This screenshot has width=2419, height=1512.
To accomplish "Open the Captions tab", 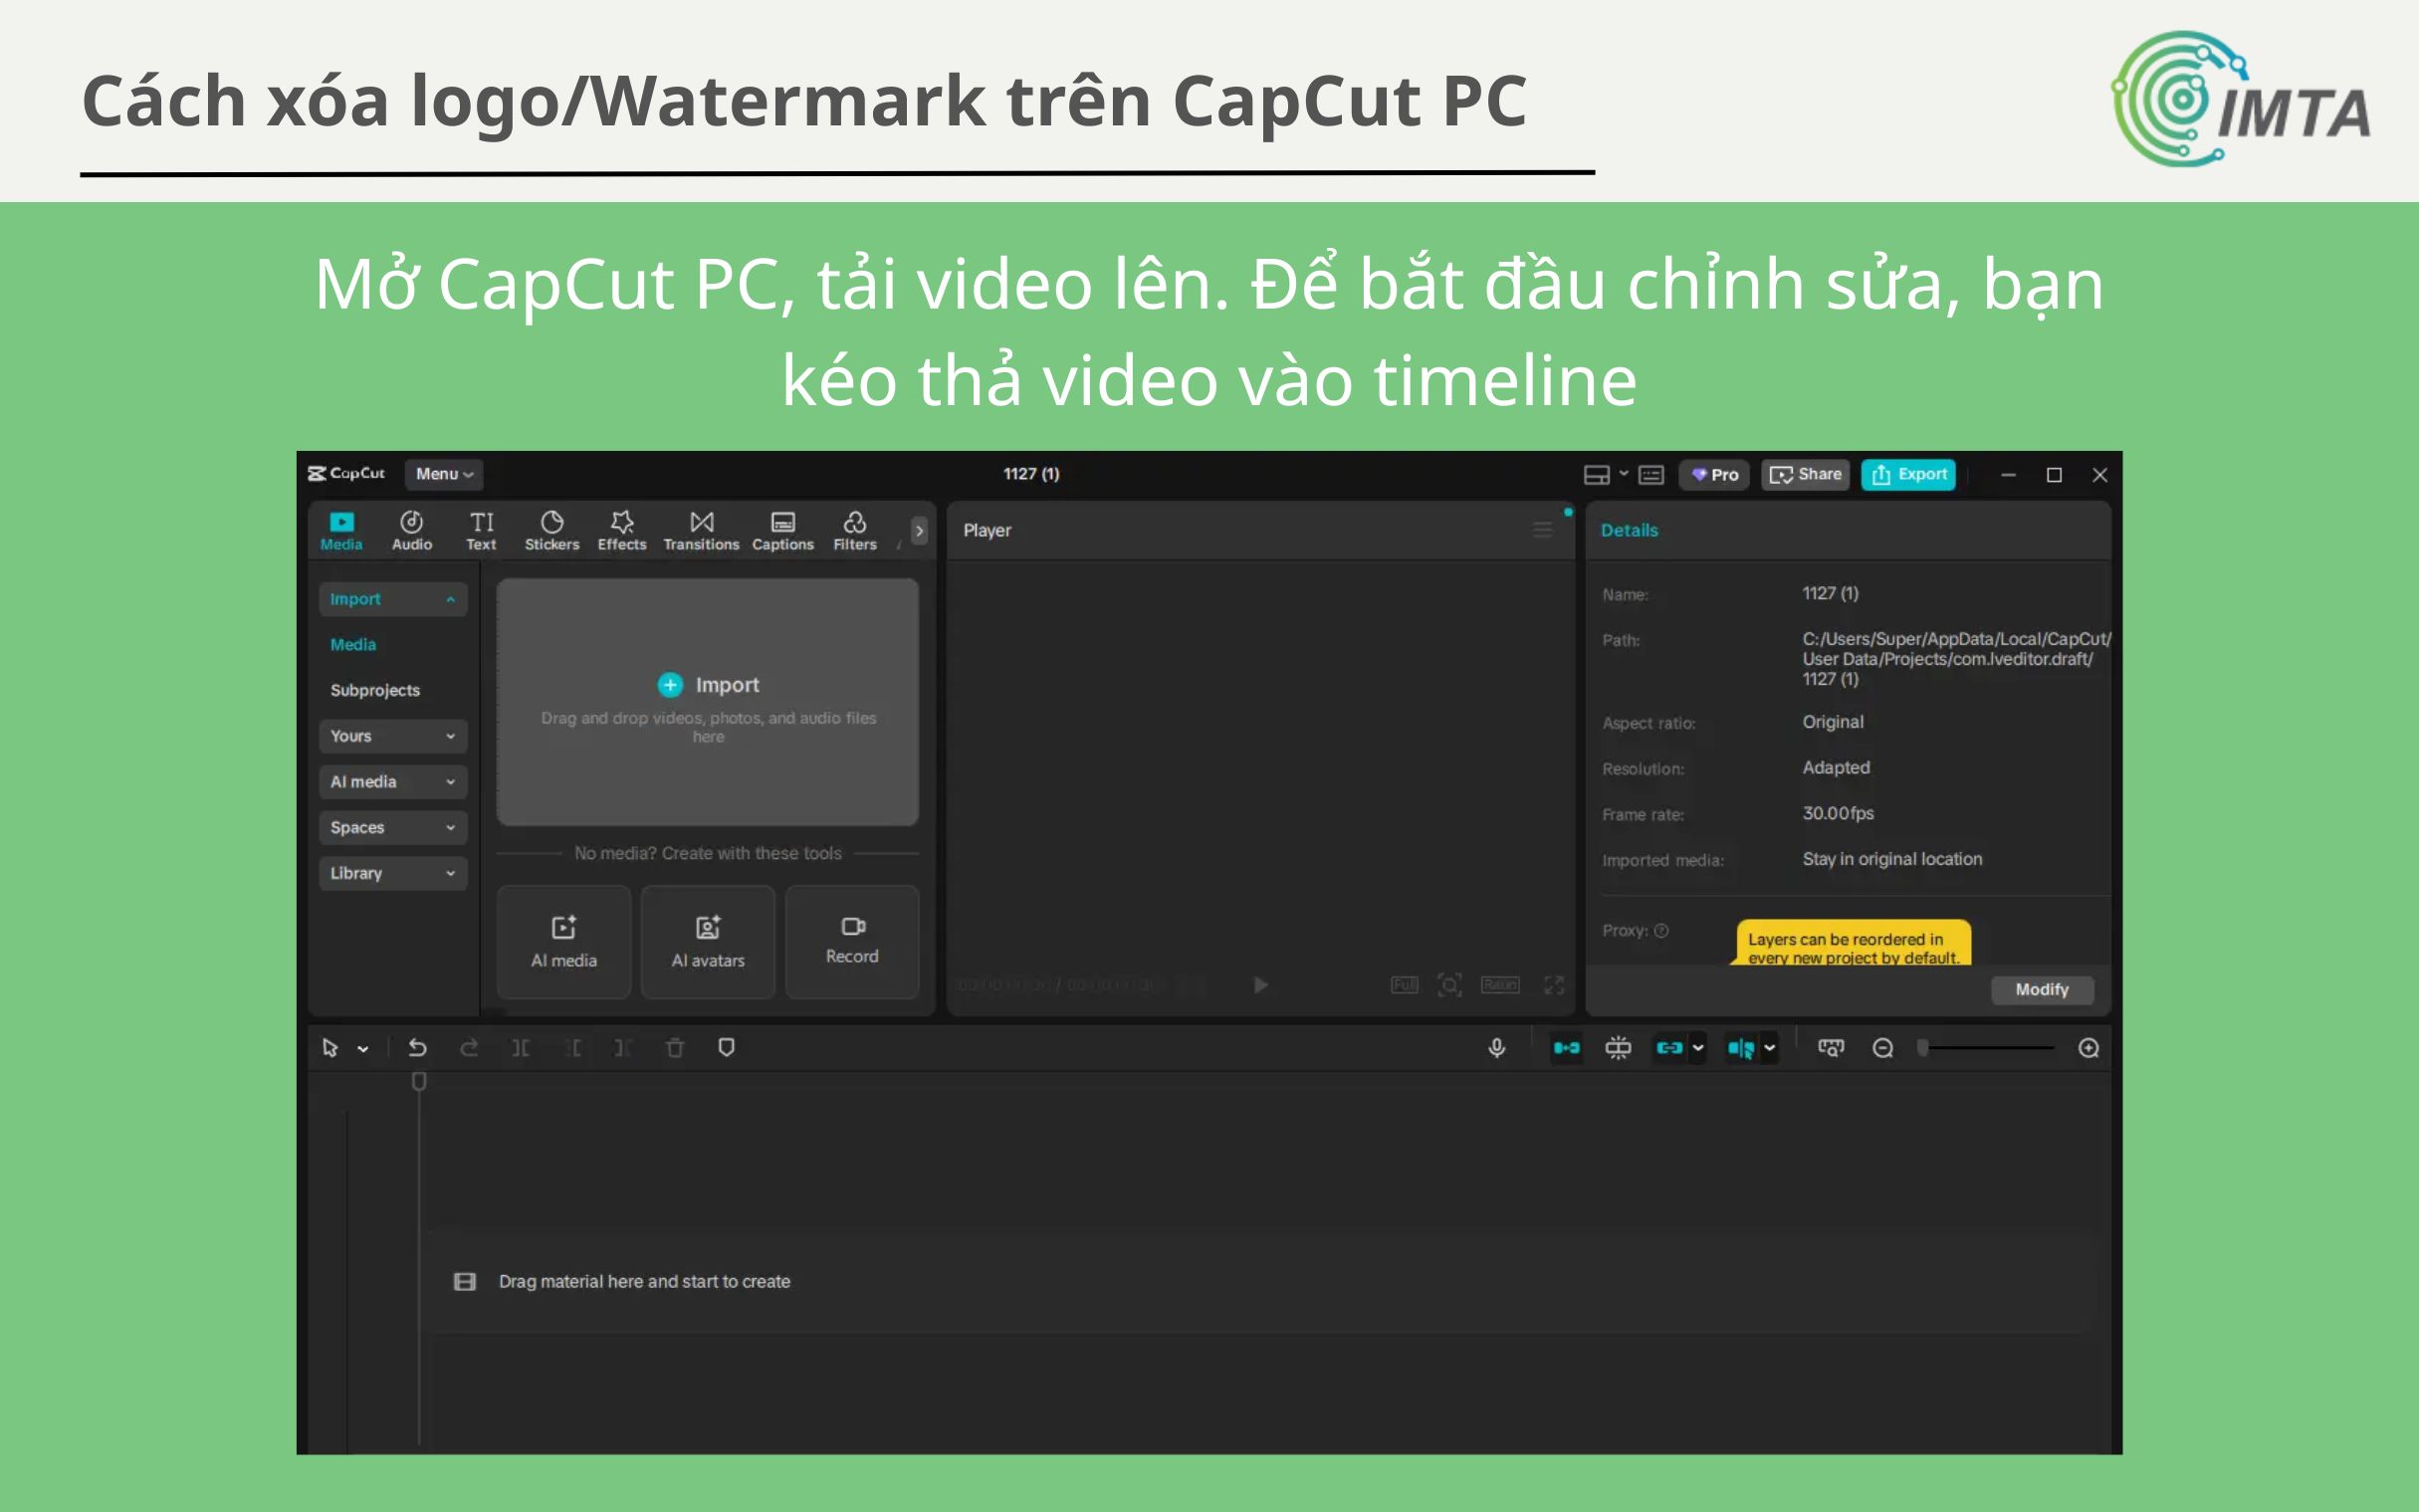I will point(782,530).
